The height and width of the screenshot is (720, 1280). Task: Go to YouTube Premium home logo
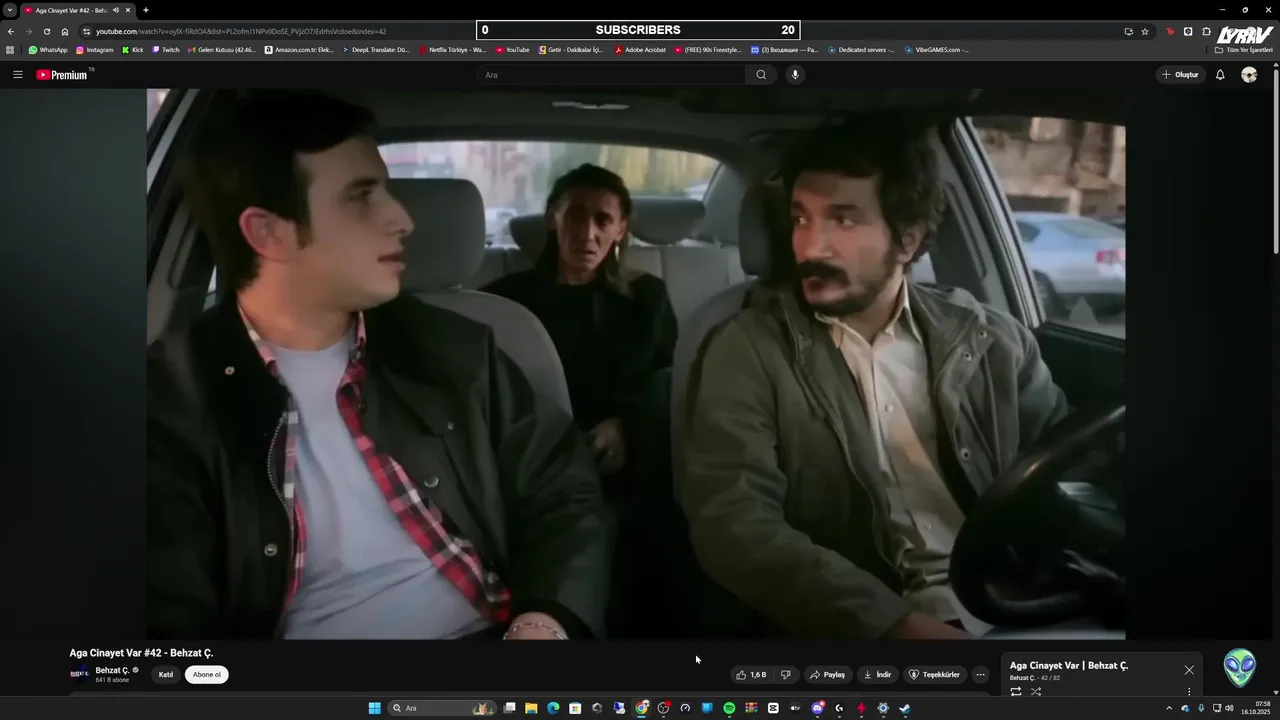[x=63, y=75]
